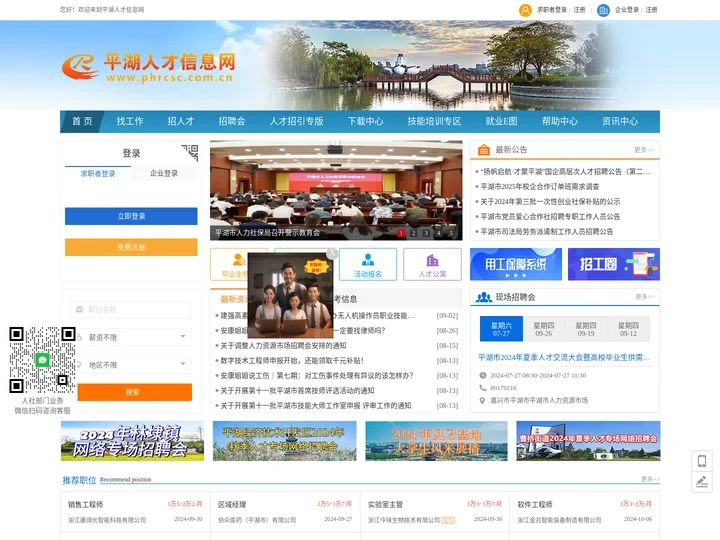Open 招聘会 in navigation bar
This screenshot has height=540, width=720.
click(x=232, y=121)
